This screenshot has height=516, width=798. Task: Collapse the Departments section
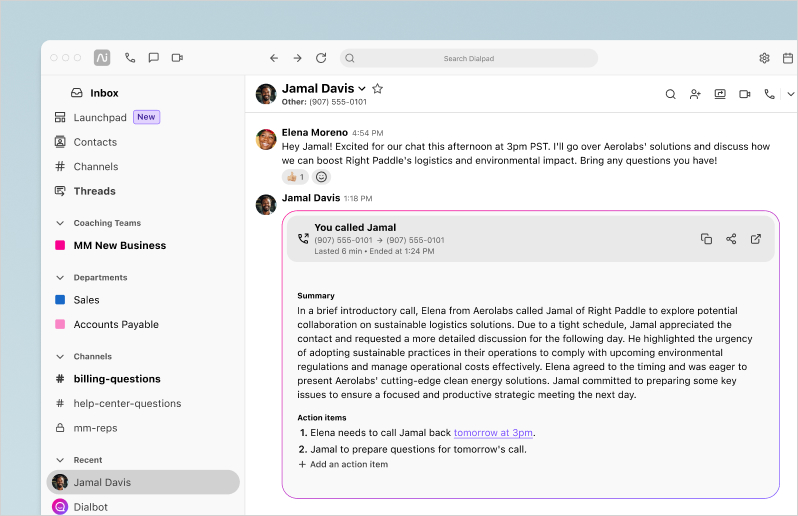coord(60,277)
